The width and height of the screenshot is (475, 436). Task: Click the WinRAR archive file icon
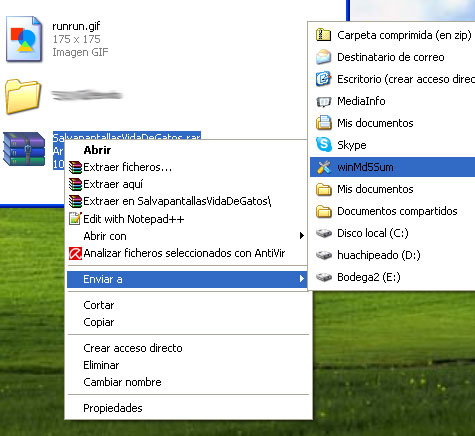pos(24,149)
